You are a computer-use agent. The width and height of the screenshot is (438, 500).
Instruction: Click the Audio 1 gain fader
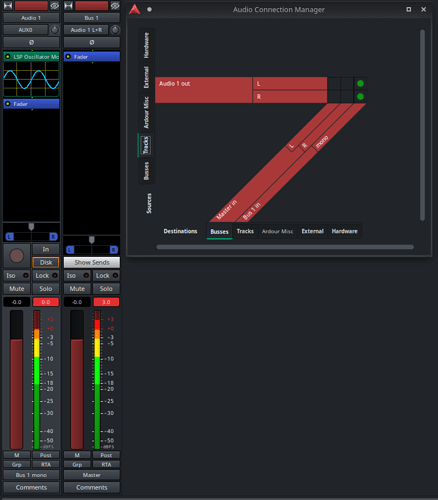[x=17, y=379]
